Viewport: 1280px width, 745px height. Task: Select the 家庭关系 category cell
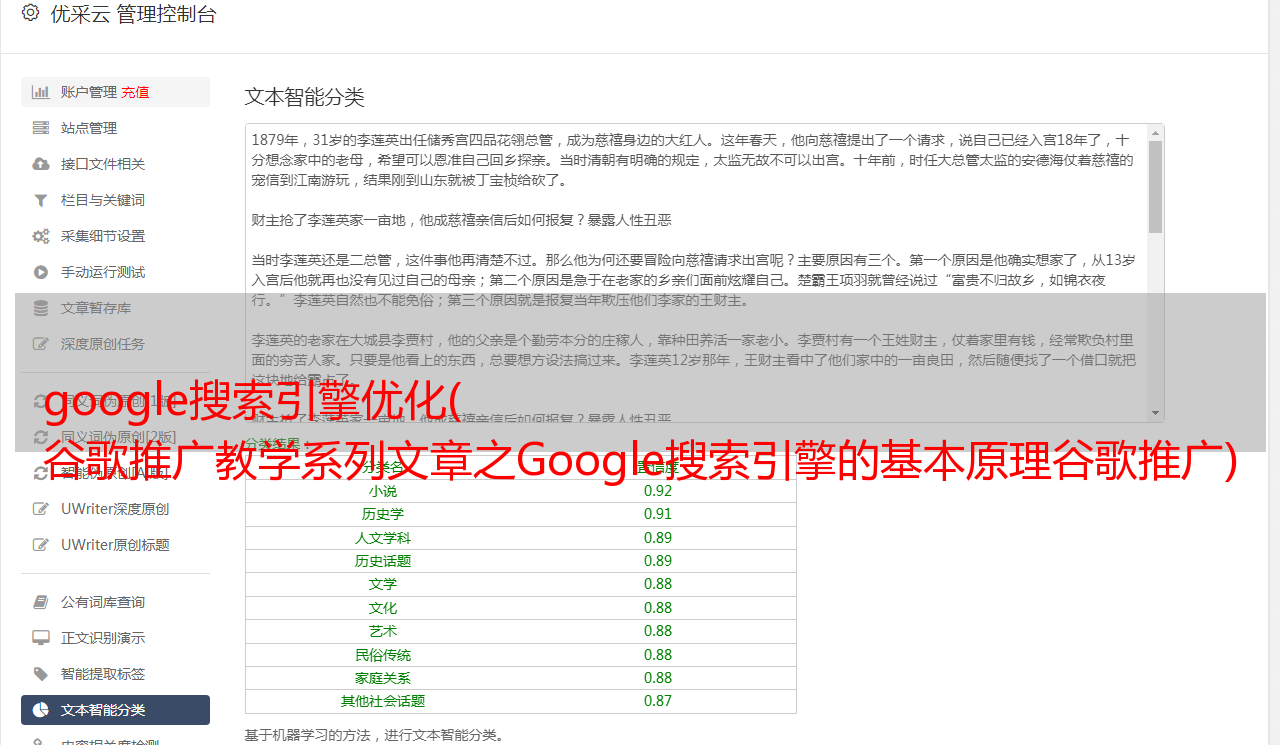pyautogui.click(x=383, y=678)
